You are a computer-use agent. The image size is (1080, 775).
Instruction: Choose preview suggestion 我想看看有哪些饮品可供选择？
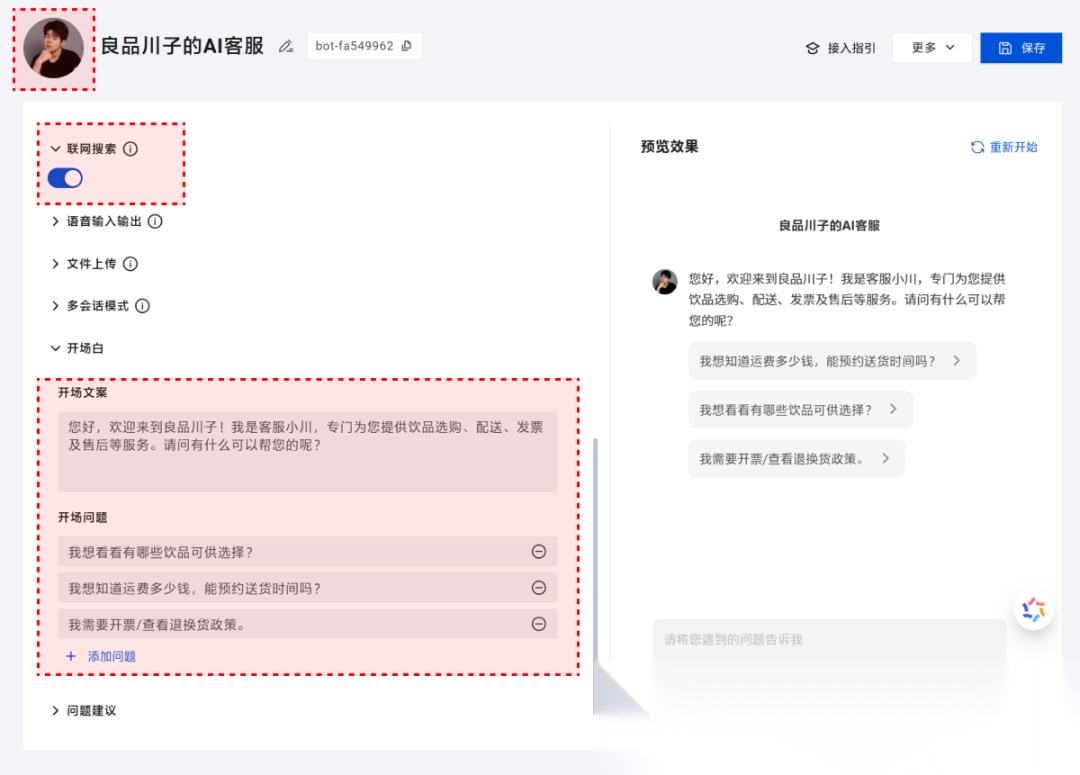click(800, 410)
